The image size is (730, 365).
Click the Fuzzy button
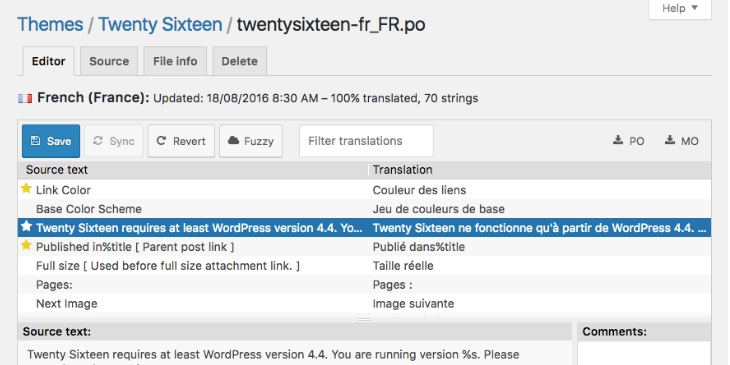click(250, 141)
